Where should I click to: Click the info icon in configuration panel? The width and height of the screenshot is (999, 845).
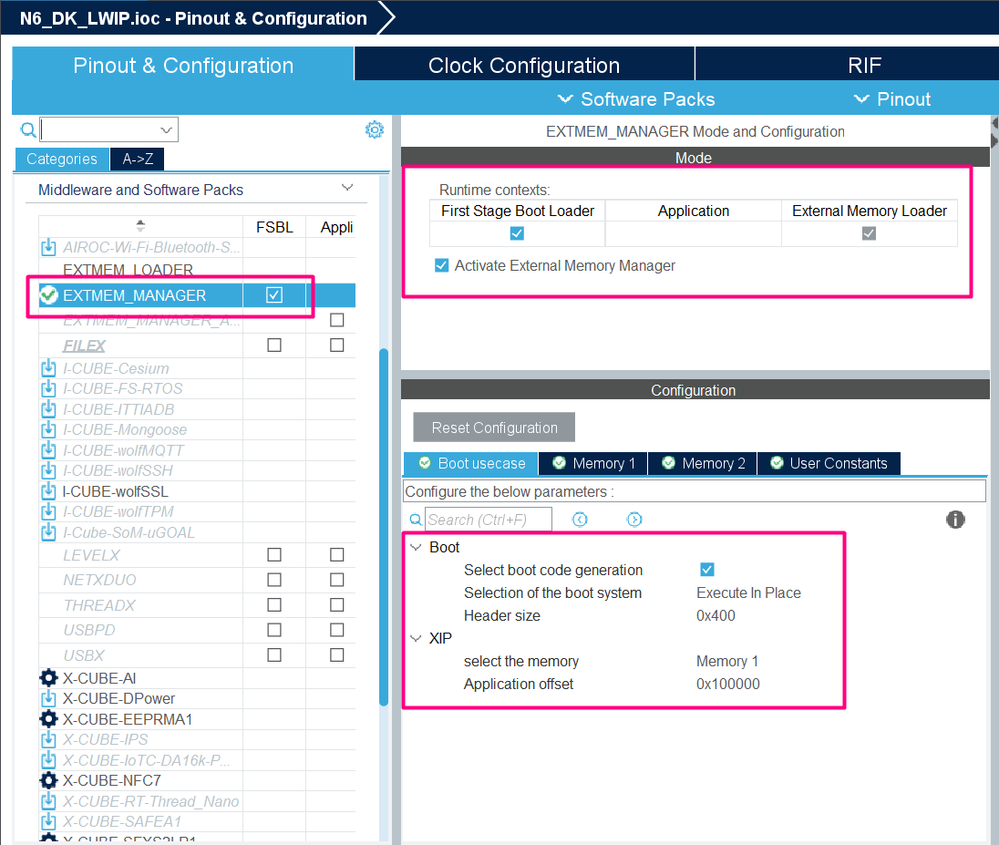tap(955, 519)
